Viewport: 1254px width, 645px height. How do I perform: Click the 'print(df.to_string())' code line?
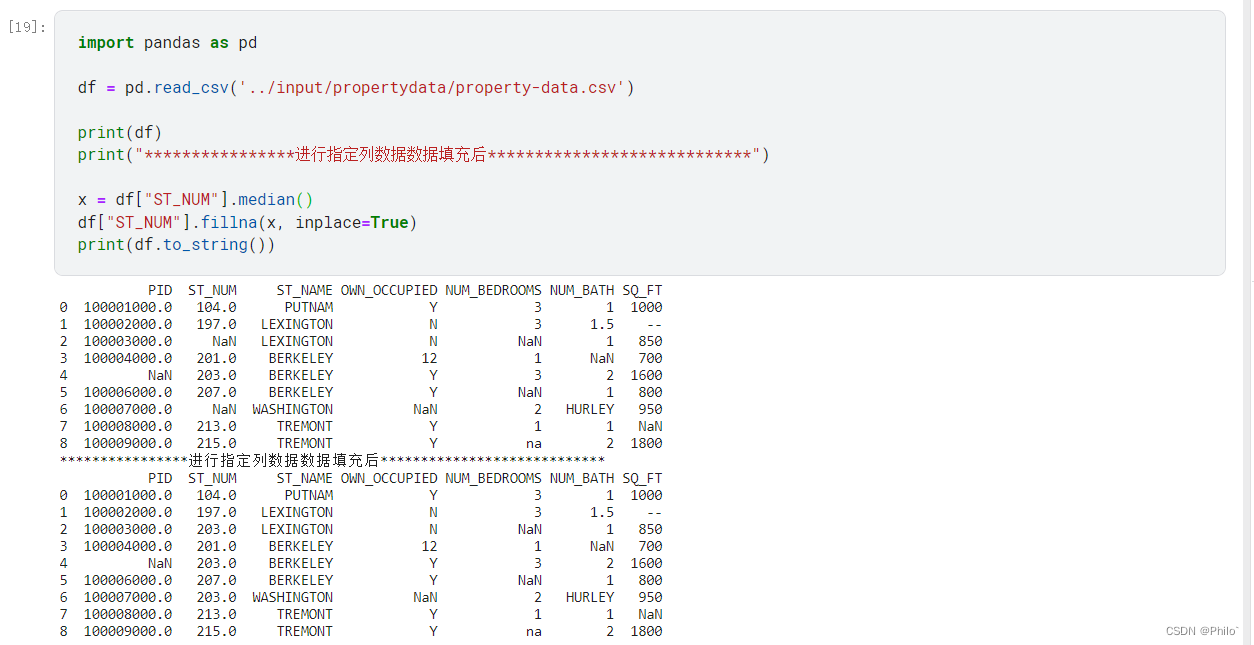click(176, 245)
